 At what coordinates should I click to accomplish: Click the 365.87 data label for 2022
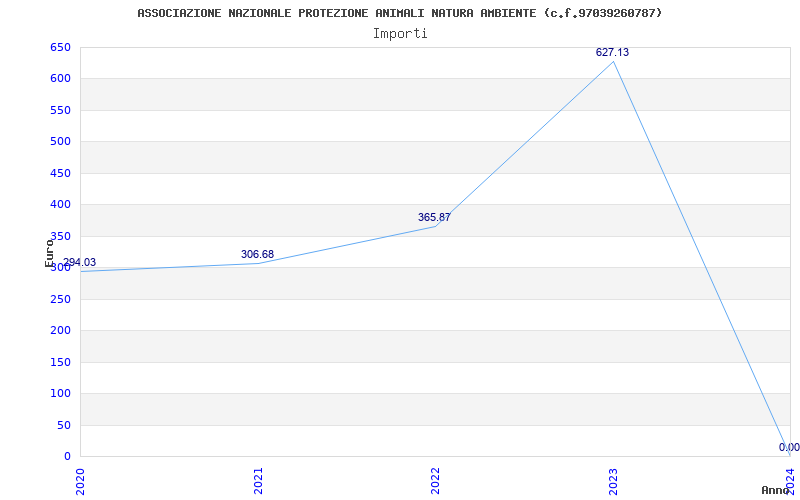[434, 217]
